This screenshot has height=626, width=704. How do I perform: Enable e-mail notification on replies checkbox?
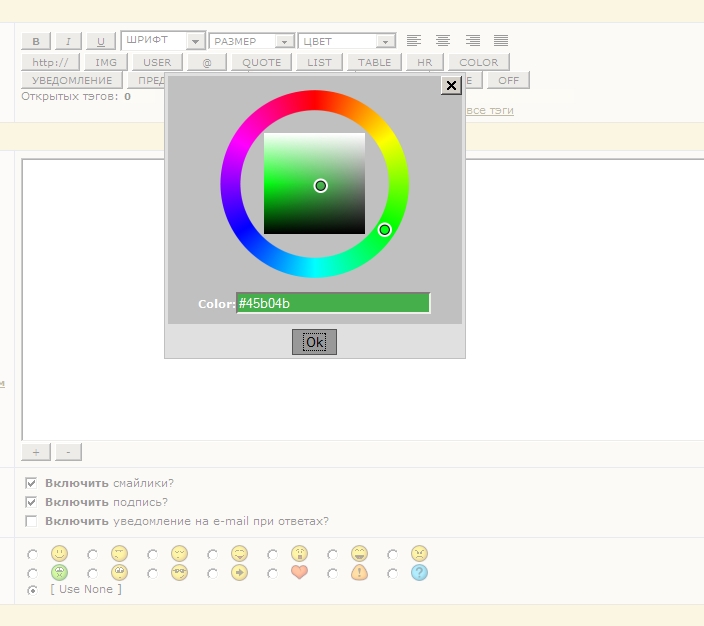click(x=31, y=521)
